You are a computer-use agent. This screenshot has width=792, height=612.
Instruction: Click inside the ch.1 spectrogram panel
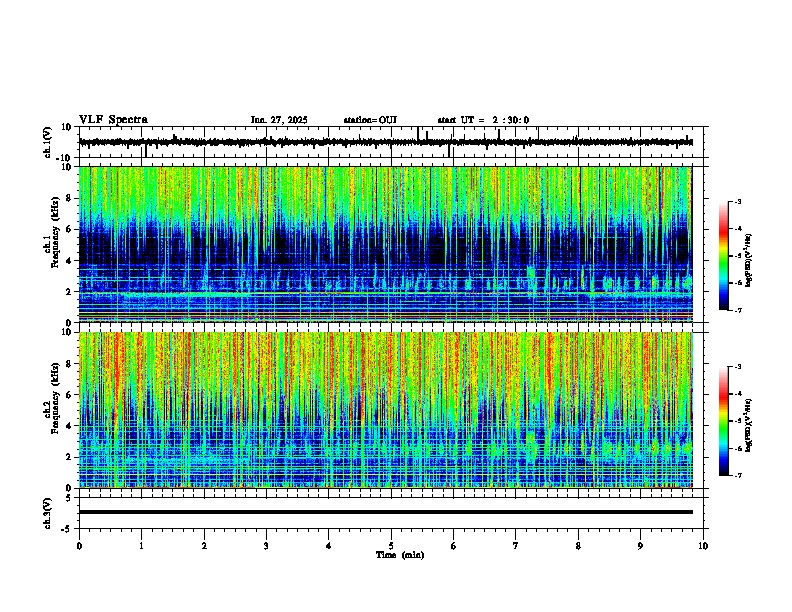pyautogui.click(x=386, y=244)
